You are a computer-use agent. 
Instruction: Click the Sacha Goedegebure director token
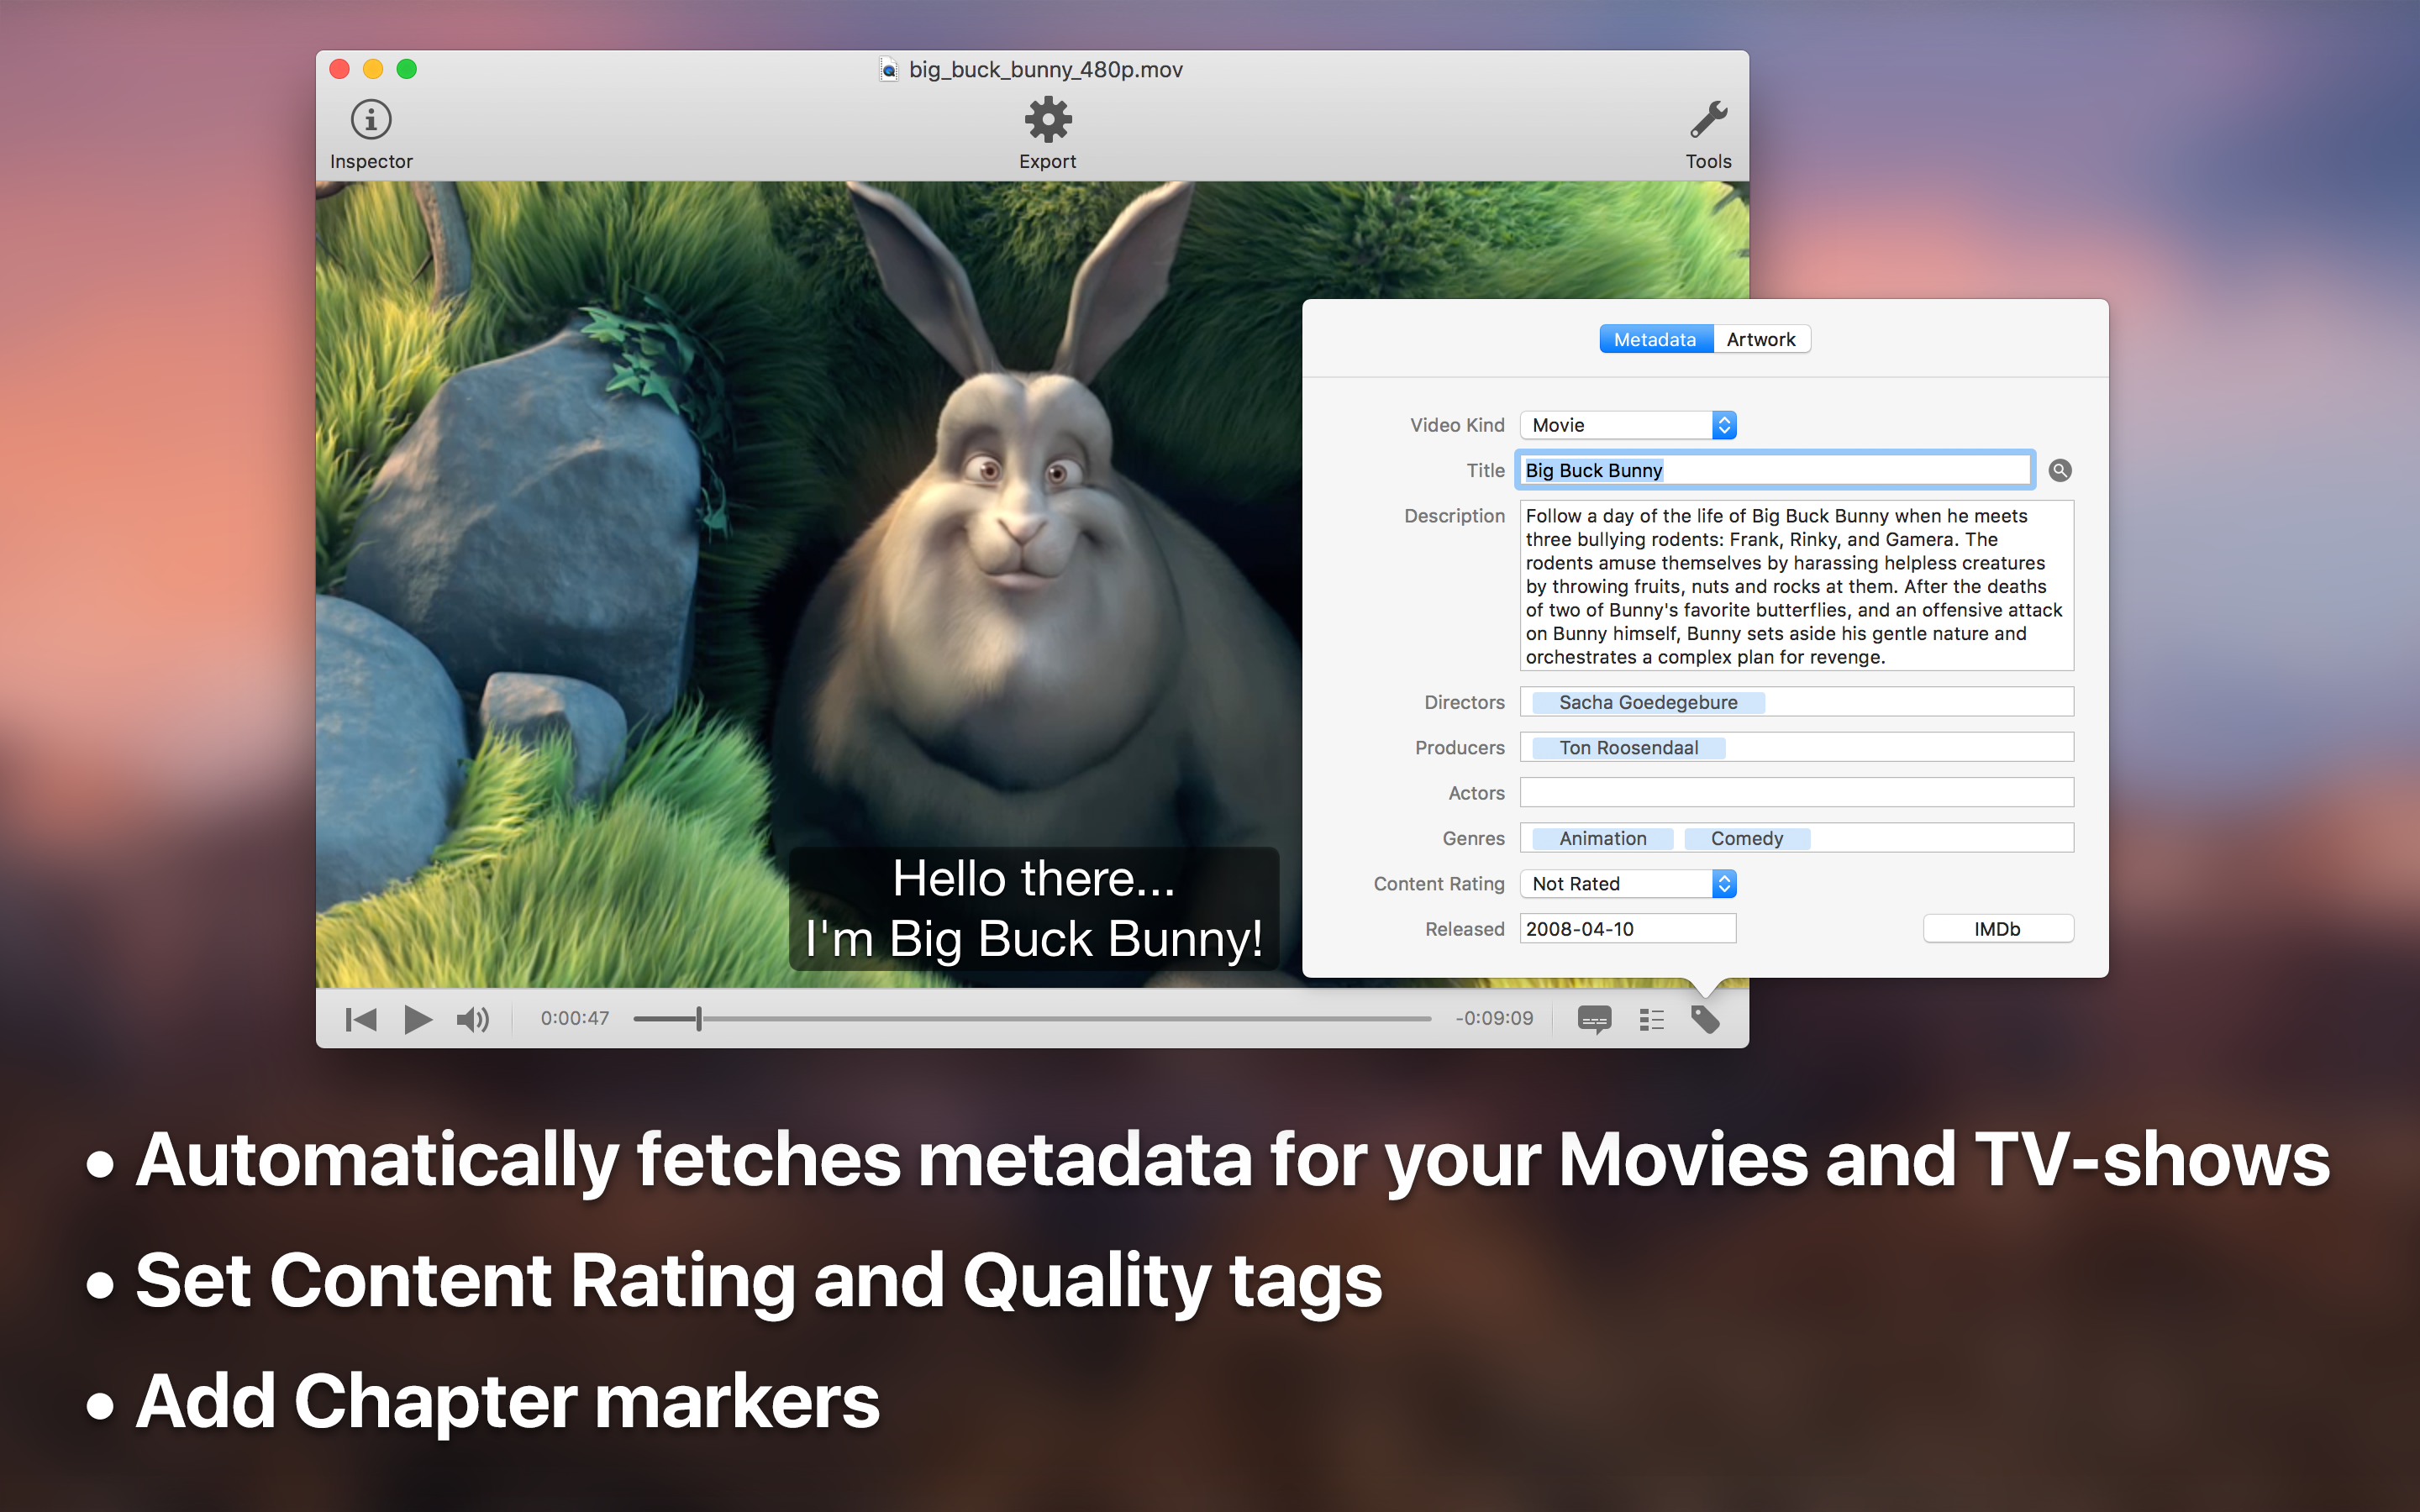(x=1647, y=703)
